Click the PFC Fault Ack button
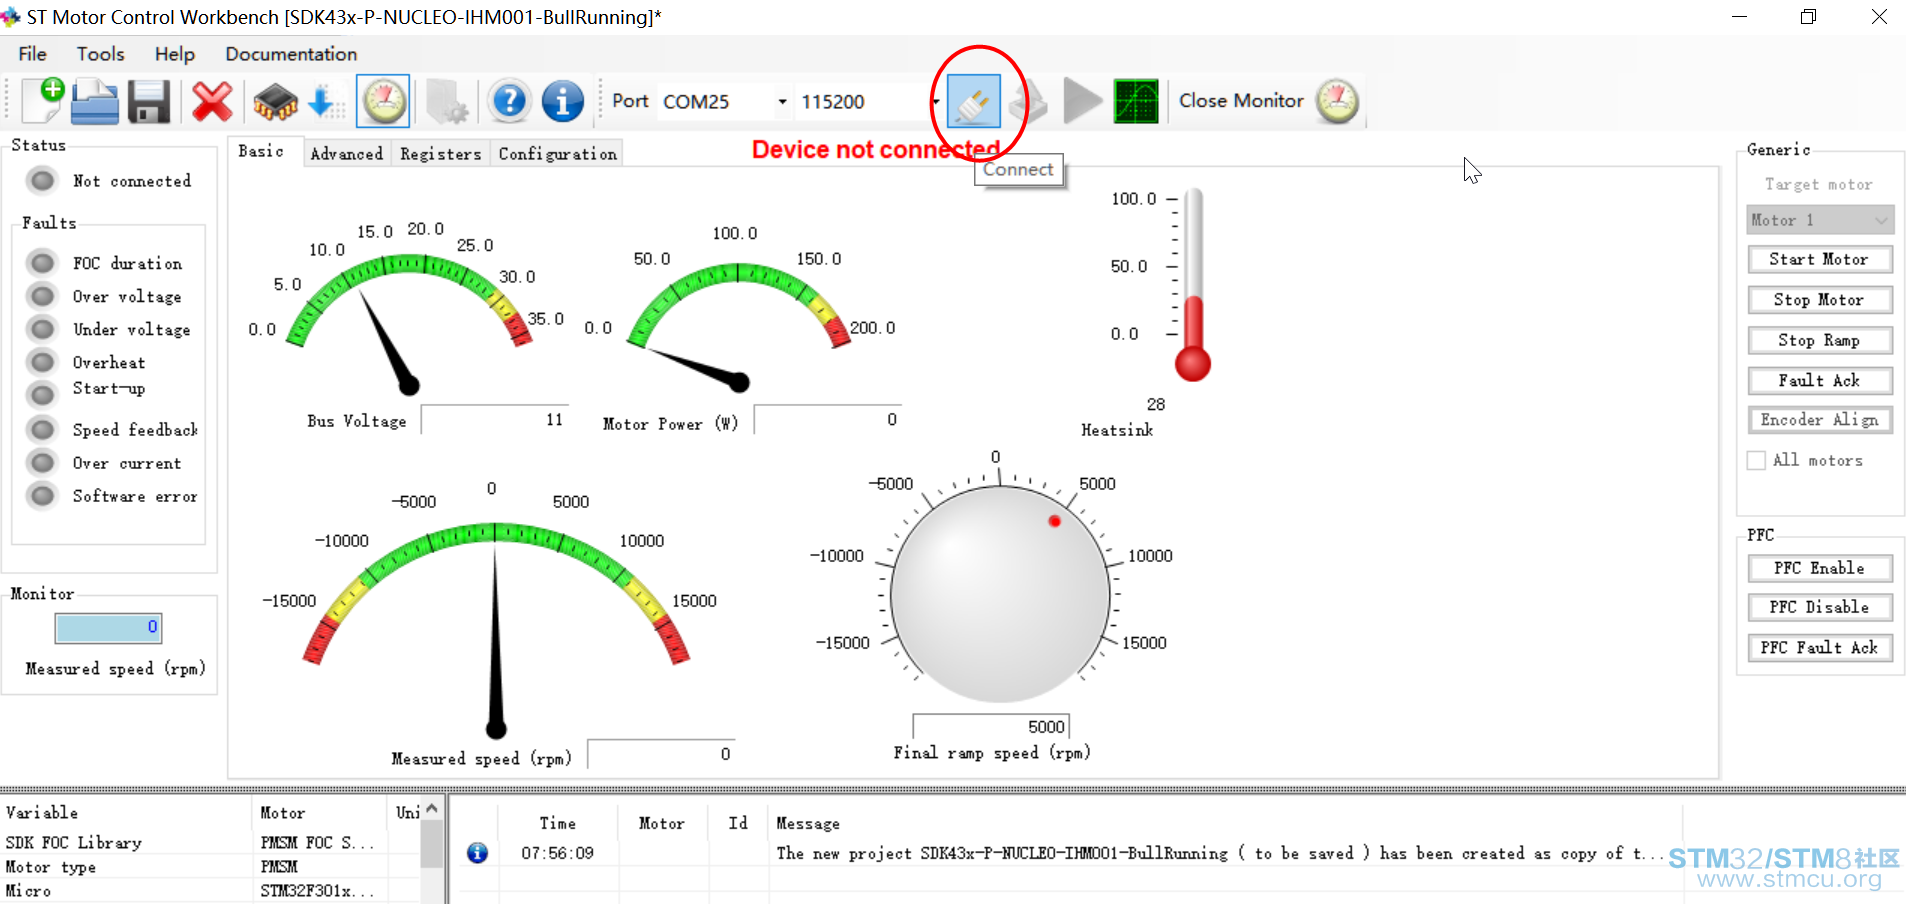The width and height of the screenshot is (1906, 904). pos(1820,648)
